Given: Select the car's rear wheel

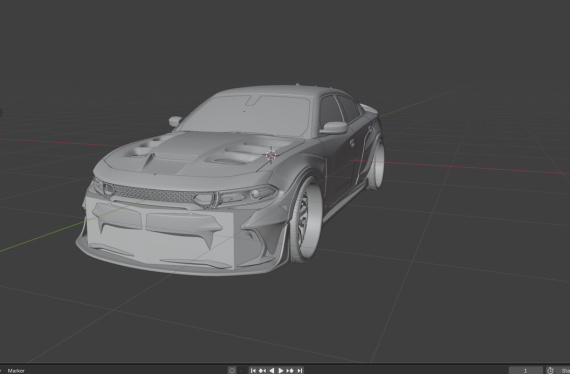Looking at the screenshot, I should point(377,165).
